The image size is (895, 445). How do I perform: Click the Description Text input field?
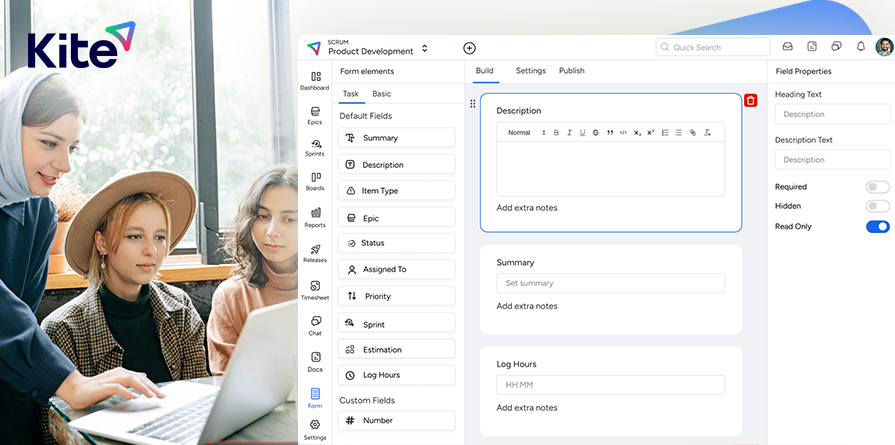click(x=832, y=160)
